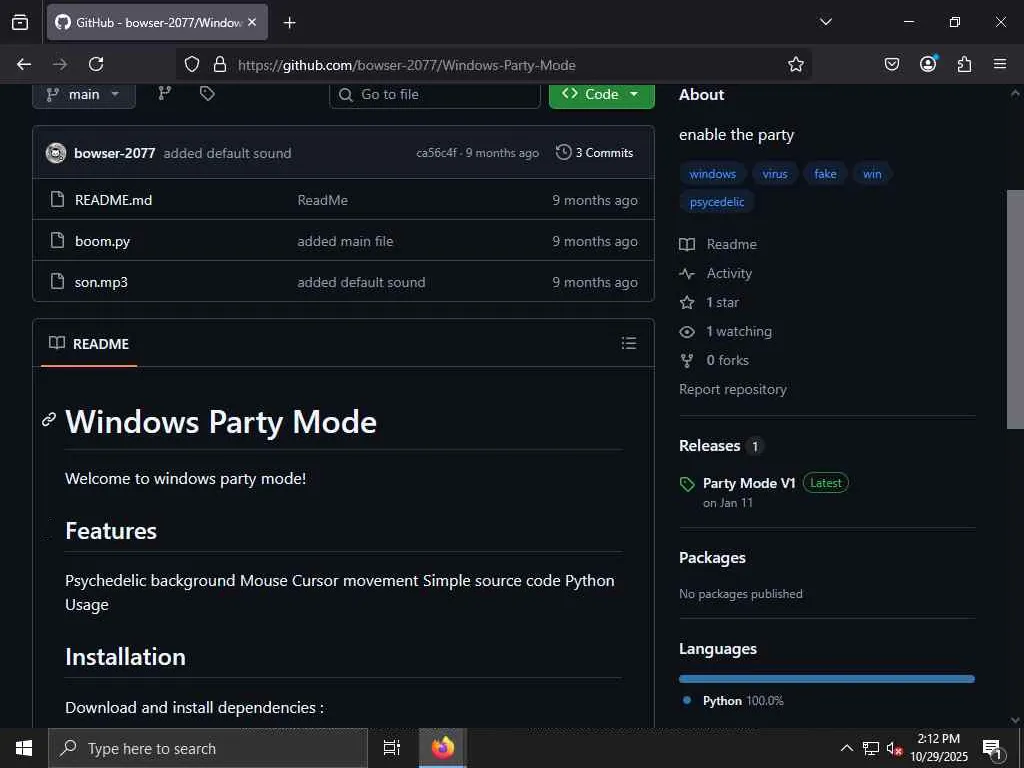Reload the current page
The width and height of the screenshot is (1024, 768).
pos(96,64)
